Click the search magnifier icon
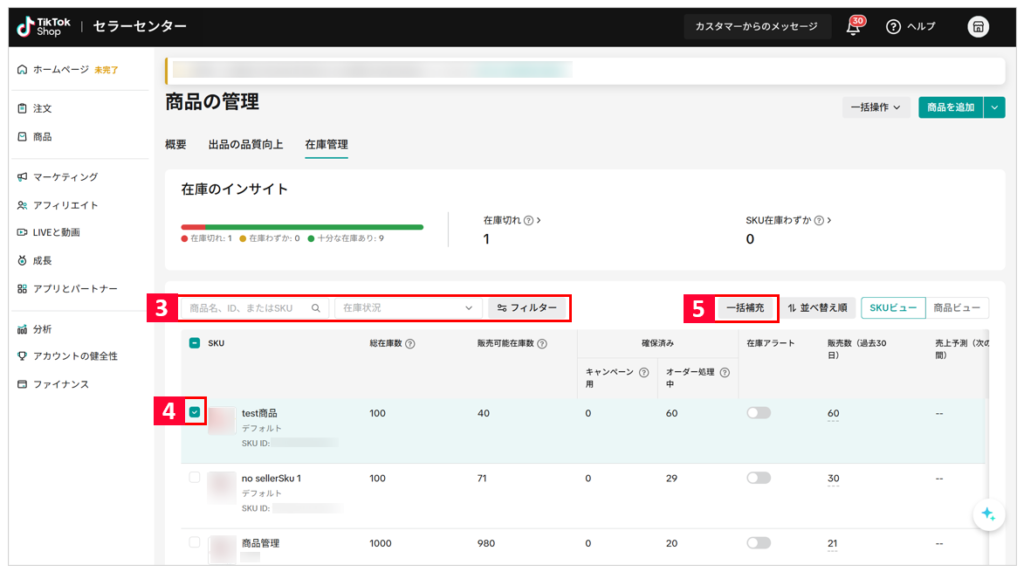This screenshot has width=1024, height=572. pyautogui.click(x=316, y=308)
